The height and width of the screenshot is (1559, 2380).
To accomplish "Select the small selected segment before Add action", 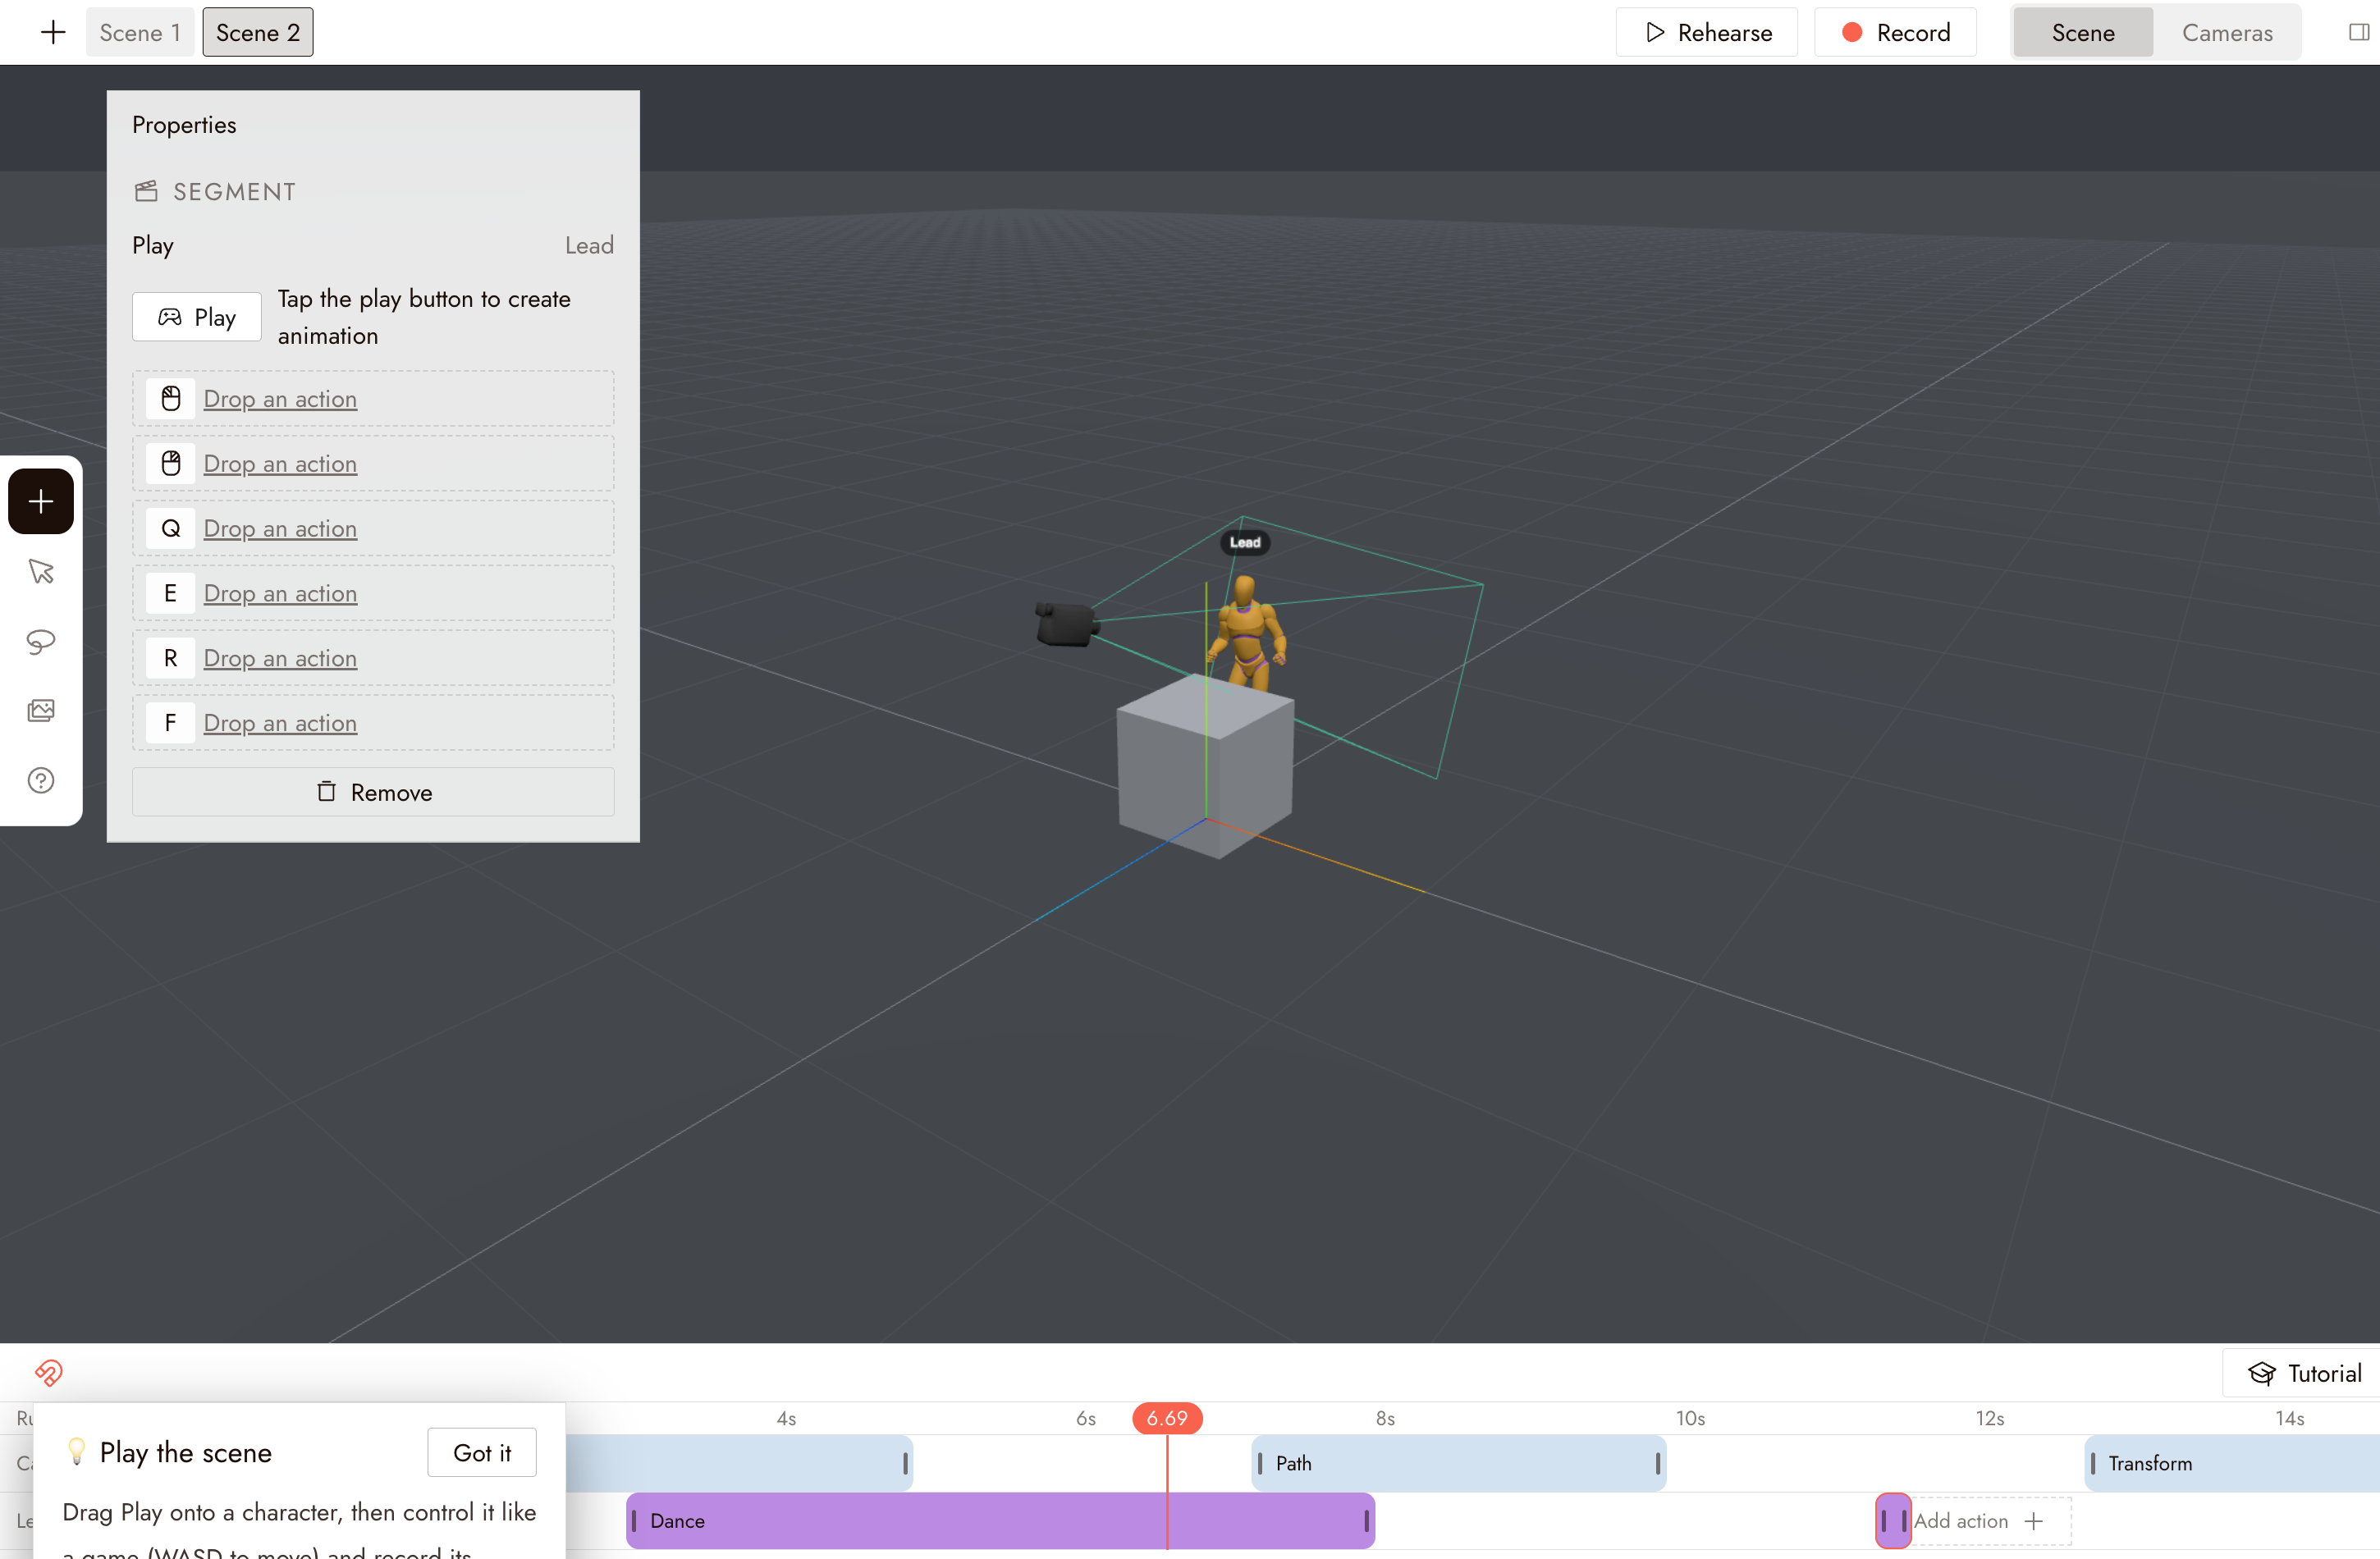I will pyautogui.click(x=1893, y=1521).
